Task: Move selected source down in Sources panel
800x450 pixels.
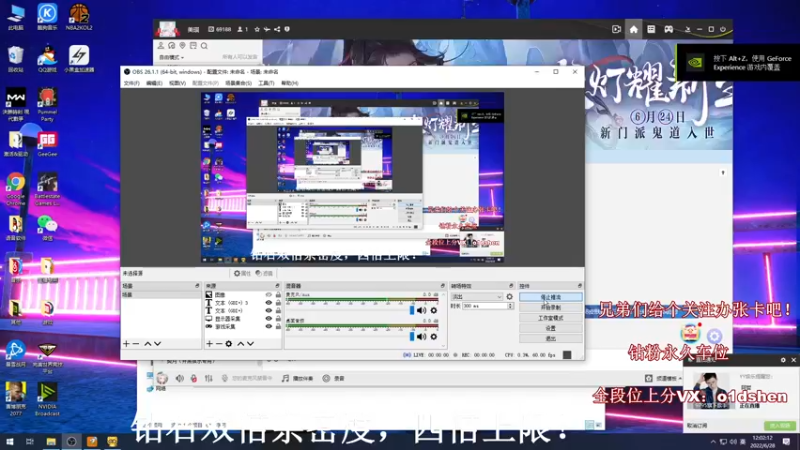Action: (251, 344)
